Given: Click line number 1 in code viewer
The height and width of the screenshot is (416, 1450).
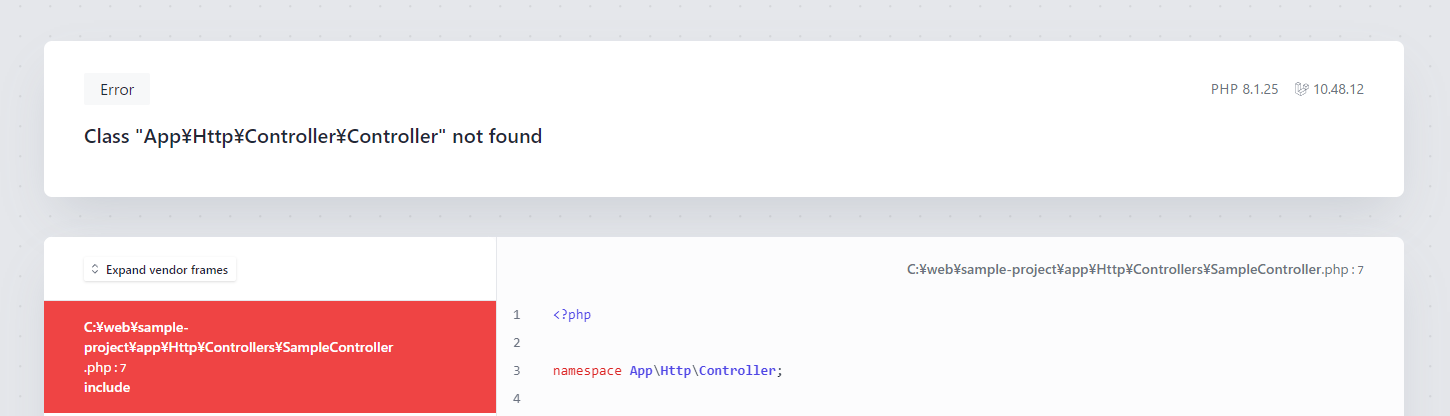Looking at the screenshot, I should 517,315.
